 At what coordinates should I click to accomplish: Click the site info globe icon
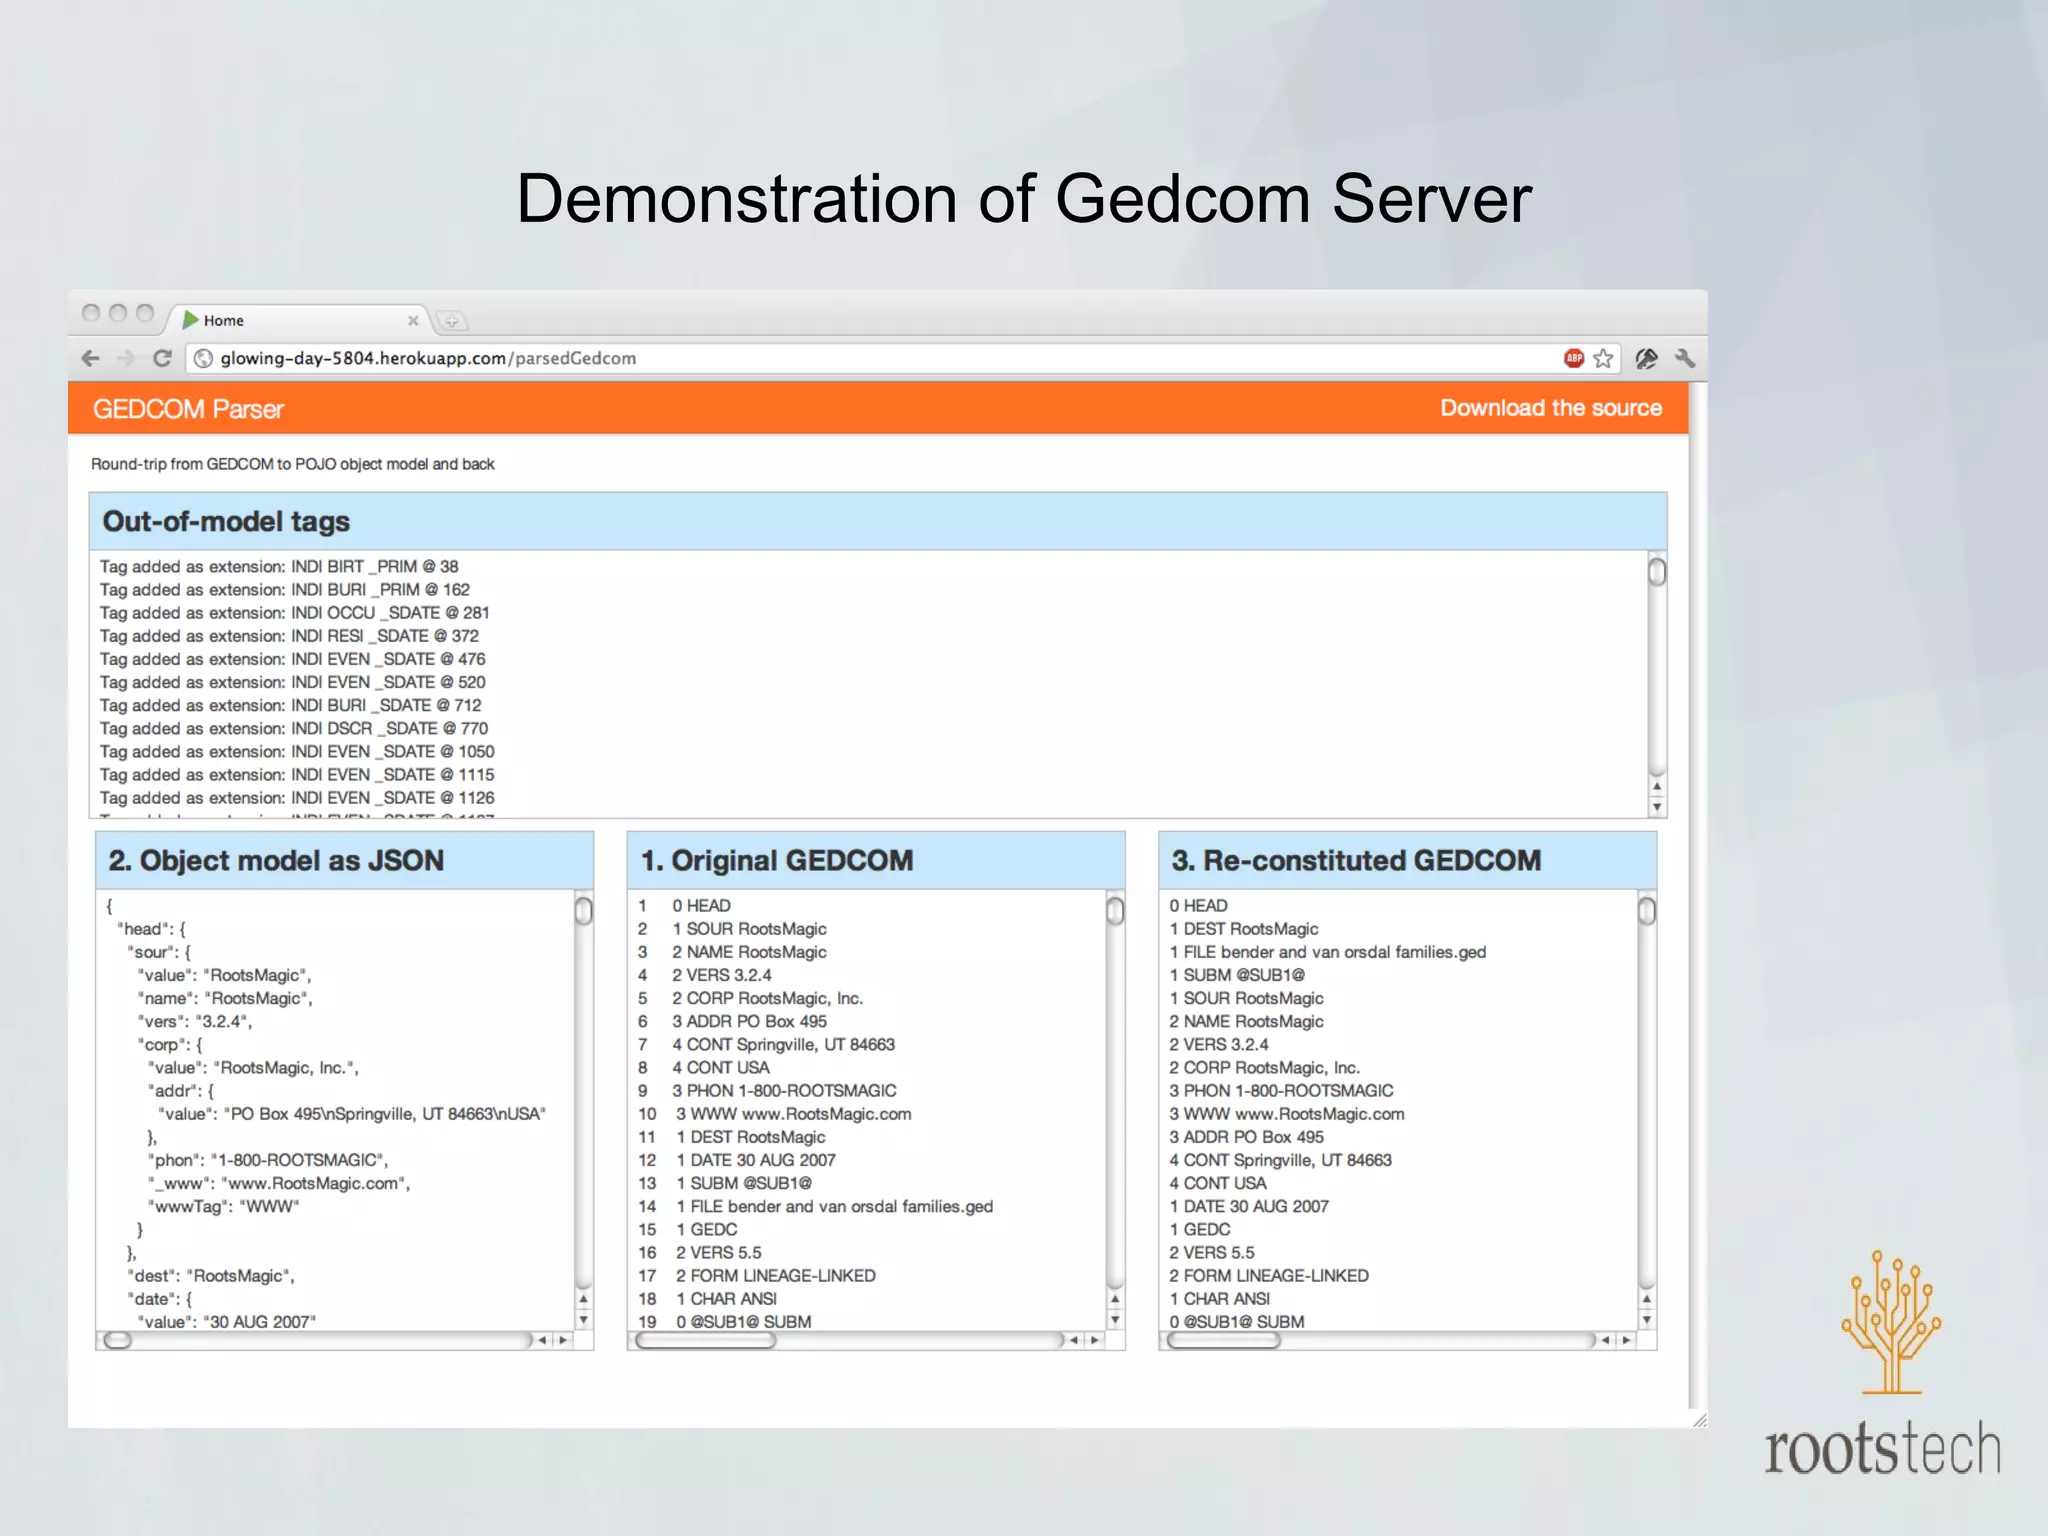pyautogui.click(x=203, y=358)
